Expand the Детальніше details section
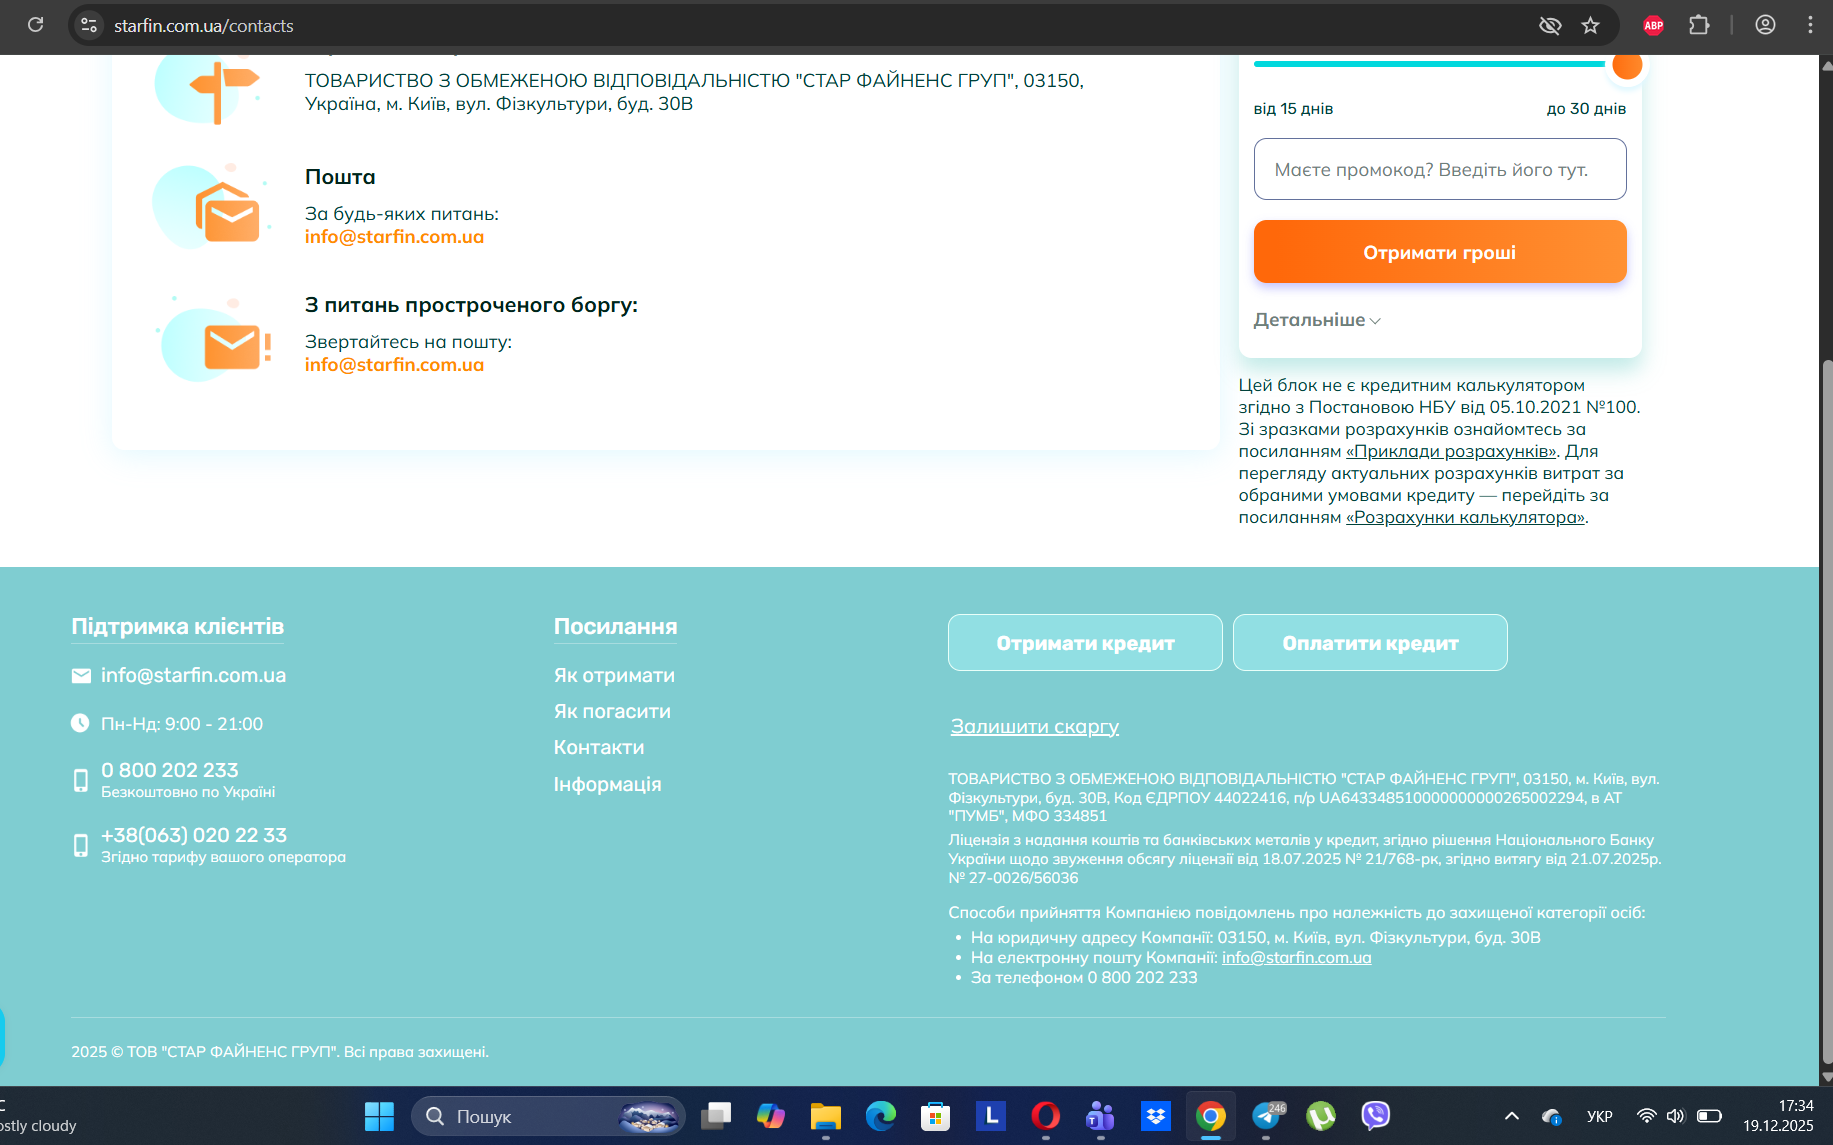The image size is (1833, 1145). point(1317,320)
